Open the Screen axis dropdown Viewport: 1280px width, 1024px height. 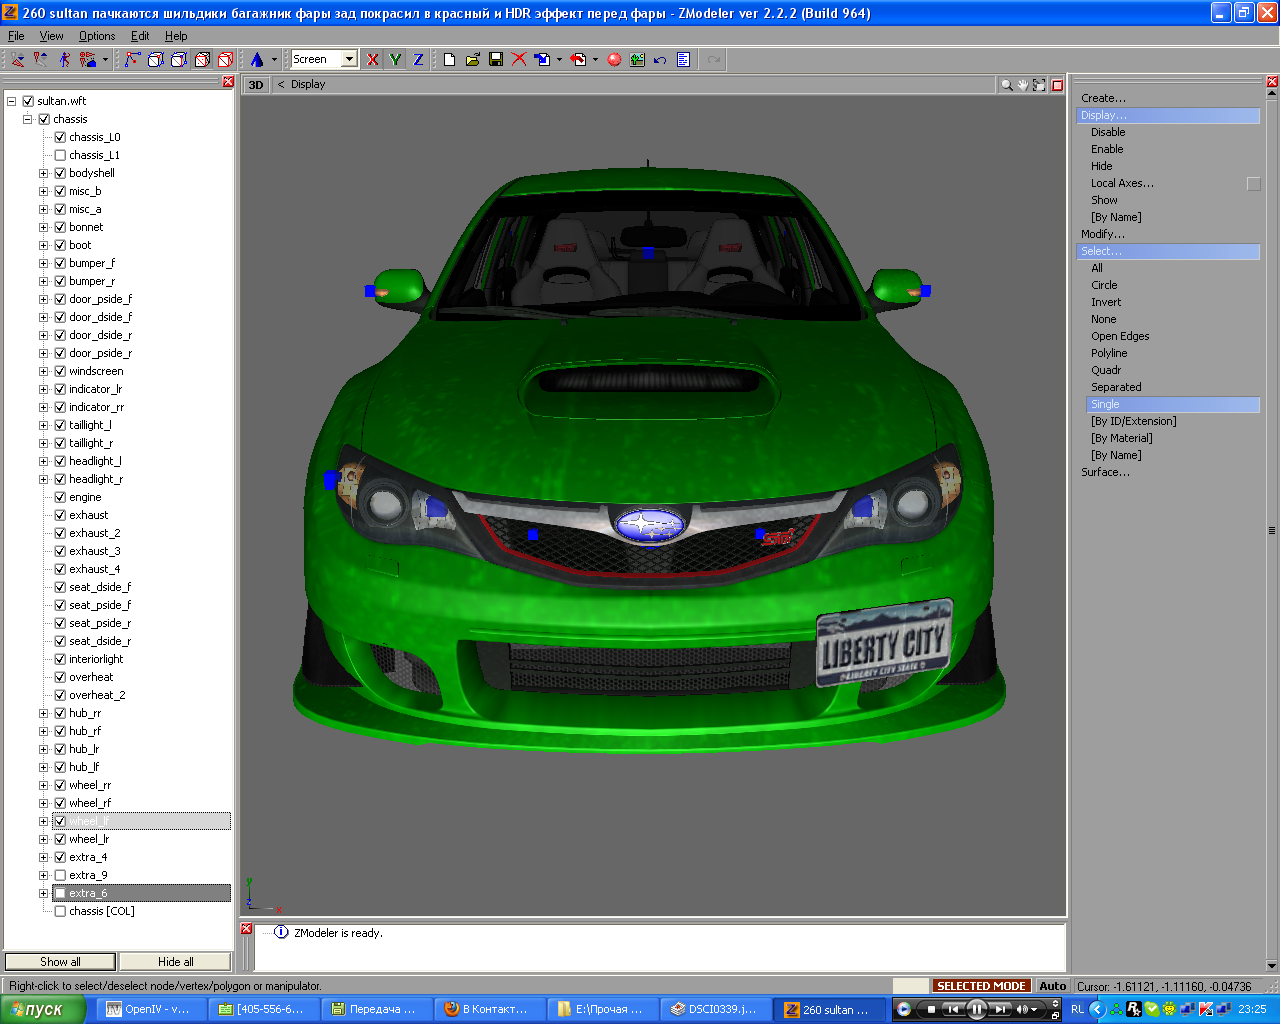pyautogui.click(x=349, y=60)
